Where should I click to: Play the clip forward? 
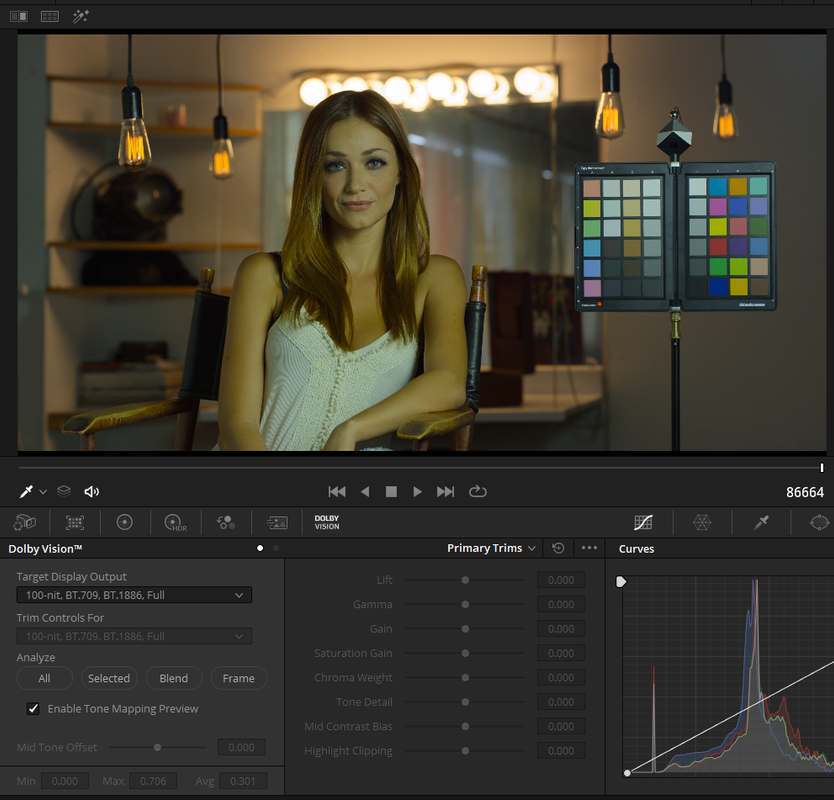pyautogui.click(x=418, y=491)
